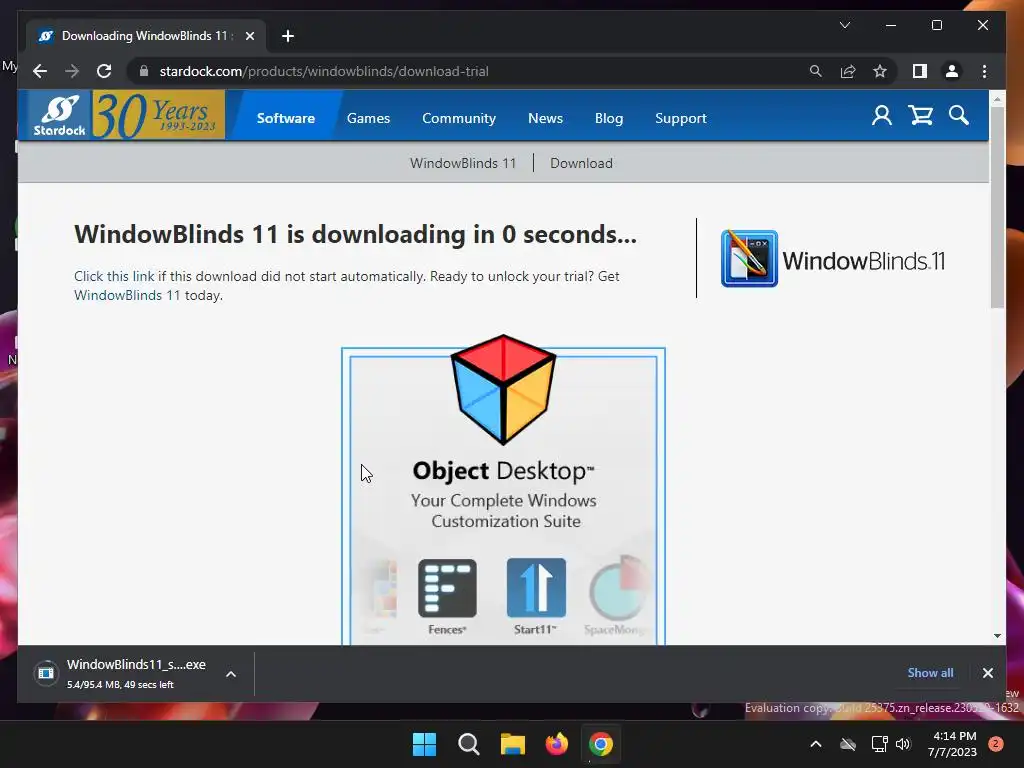Screen dimensions: 1024x768
Task: Click the Object Desktop cube logo
Action: [x=504, y=390]
